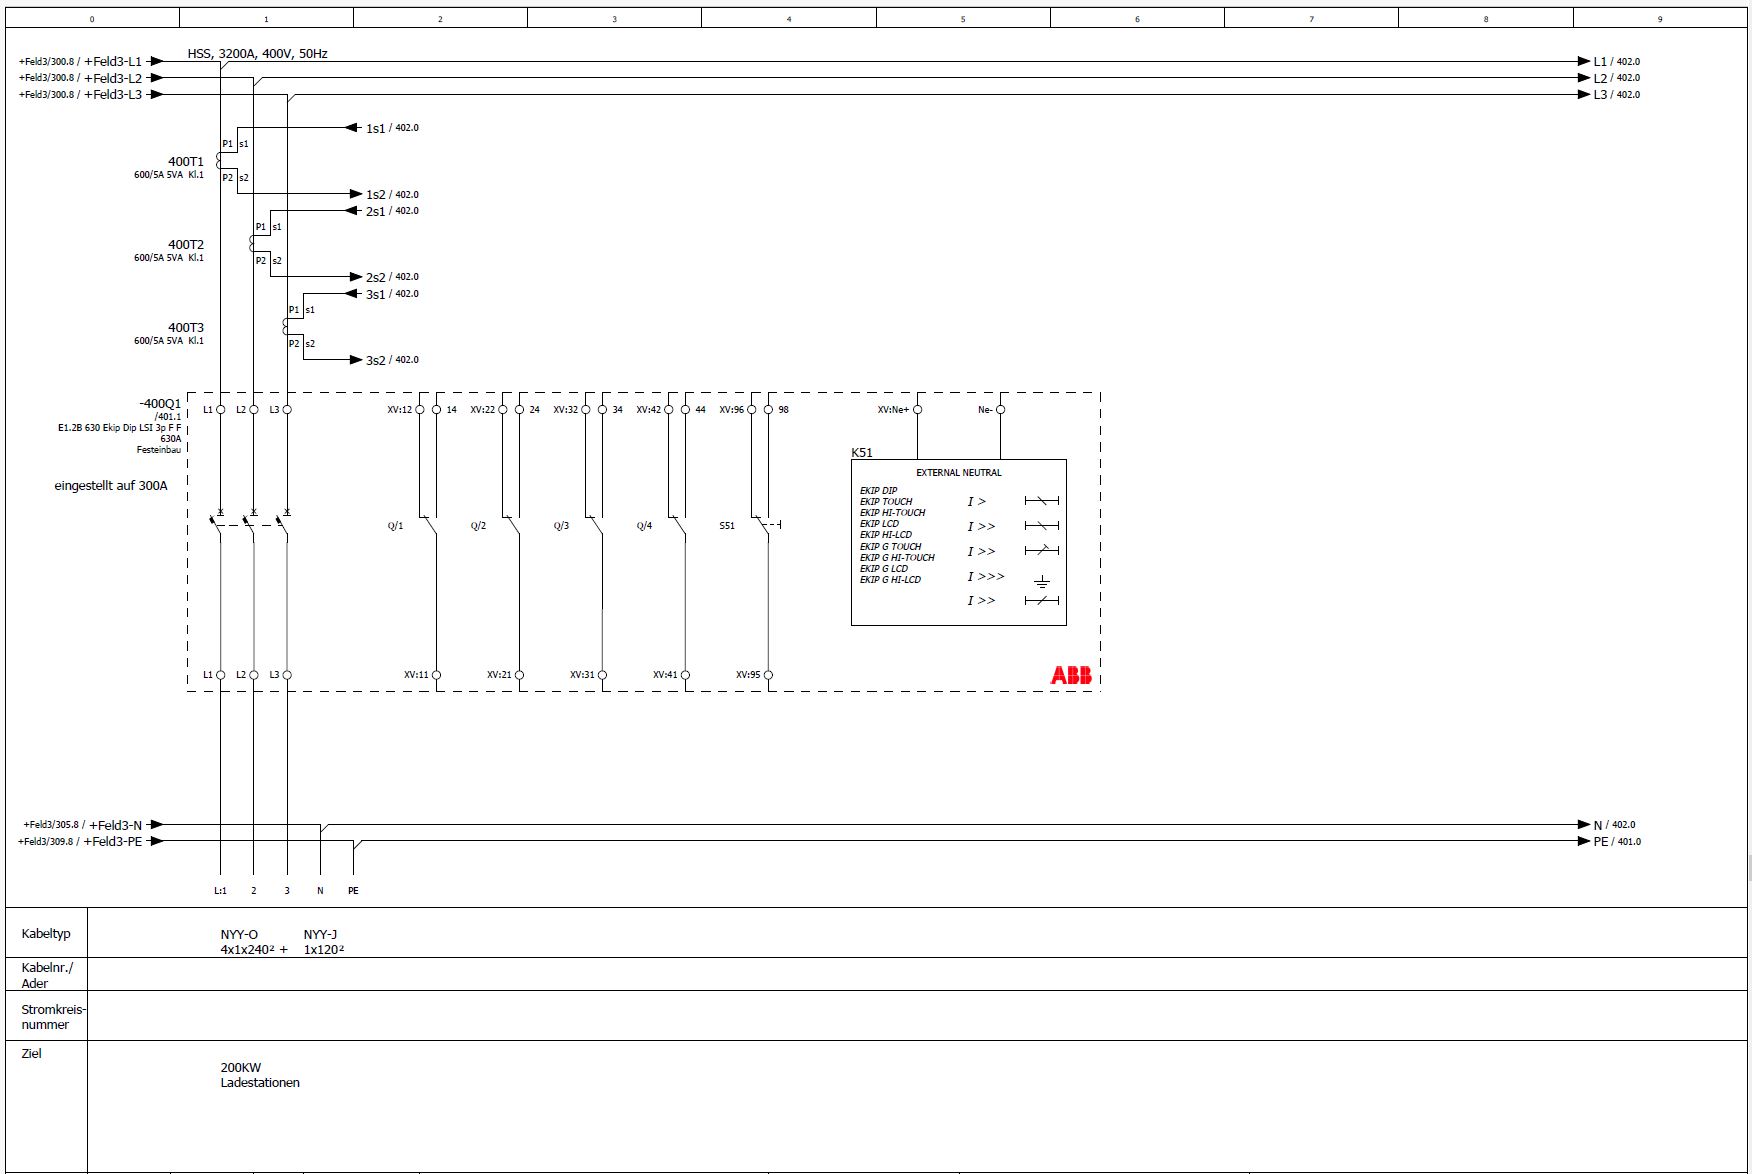Open the 1s1 / 402.0 reference
The width and height of the screenshot is (1752, 1174).
(x=391, y=128)
